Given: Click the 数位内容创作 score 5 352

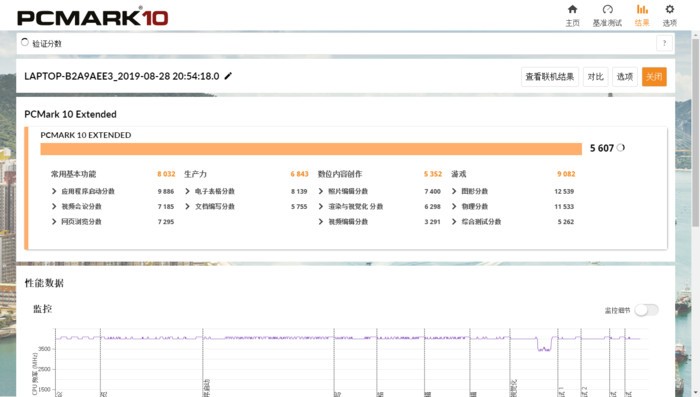Looking at the screenshot, I should pos(433,174).
